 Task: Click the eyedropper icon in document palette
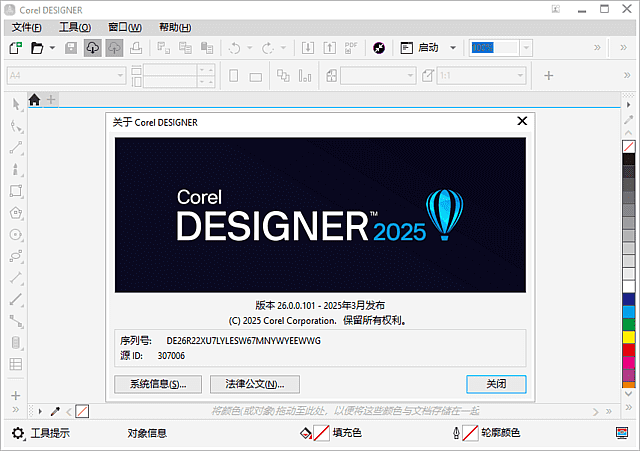point(56,411)
